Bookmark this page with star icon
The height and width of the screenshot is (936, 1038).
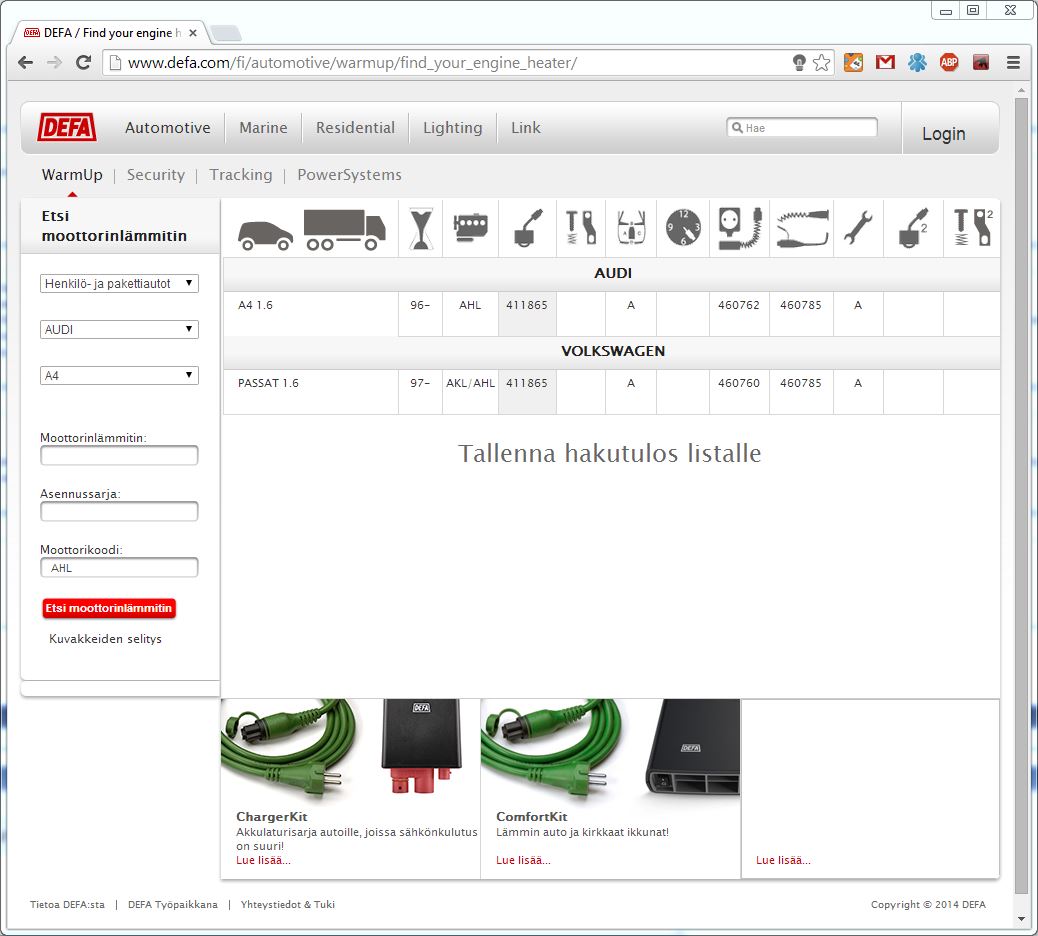click(x=821, y=62)
